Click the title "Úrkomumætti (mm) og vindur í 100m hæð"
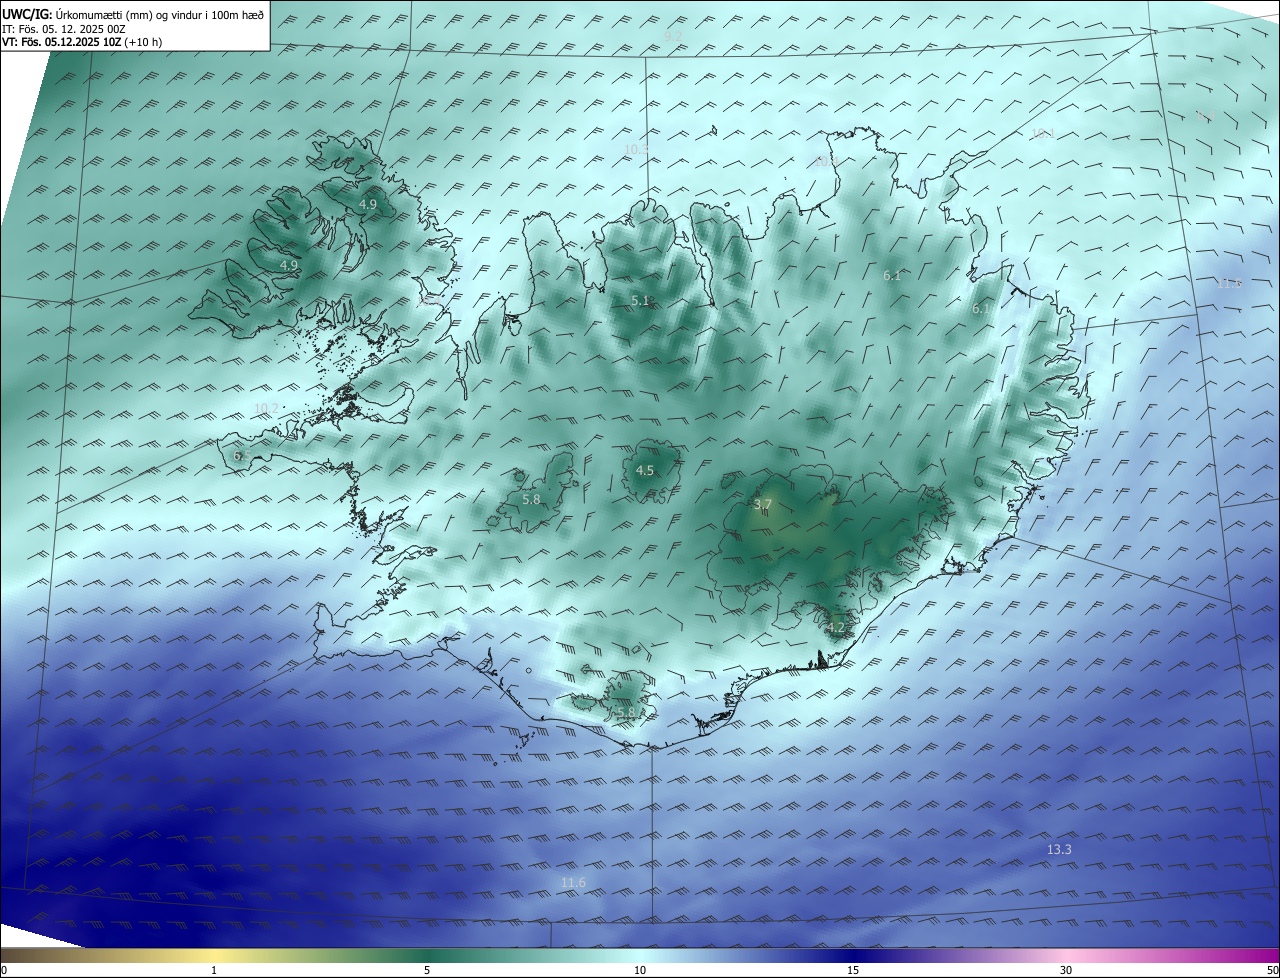 tap(159, 14)
